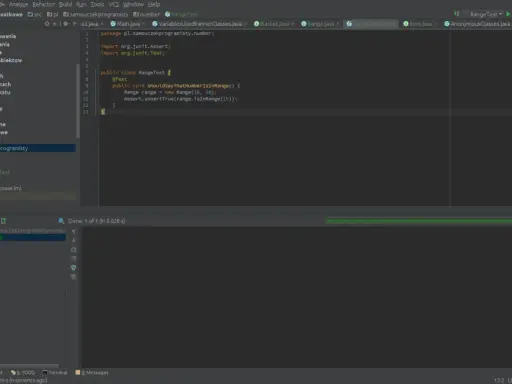Open the project panel settings gear
The width and height of the screenshot is (512, 384).
tap(66, 24)
